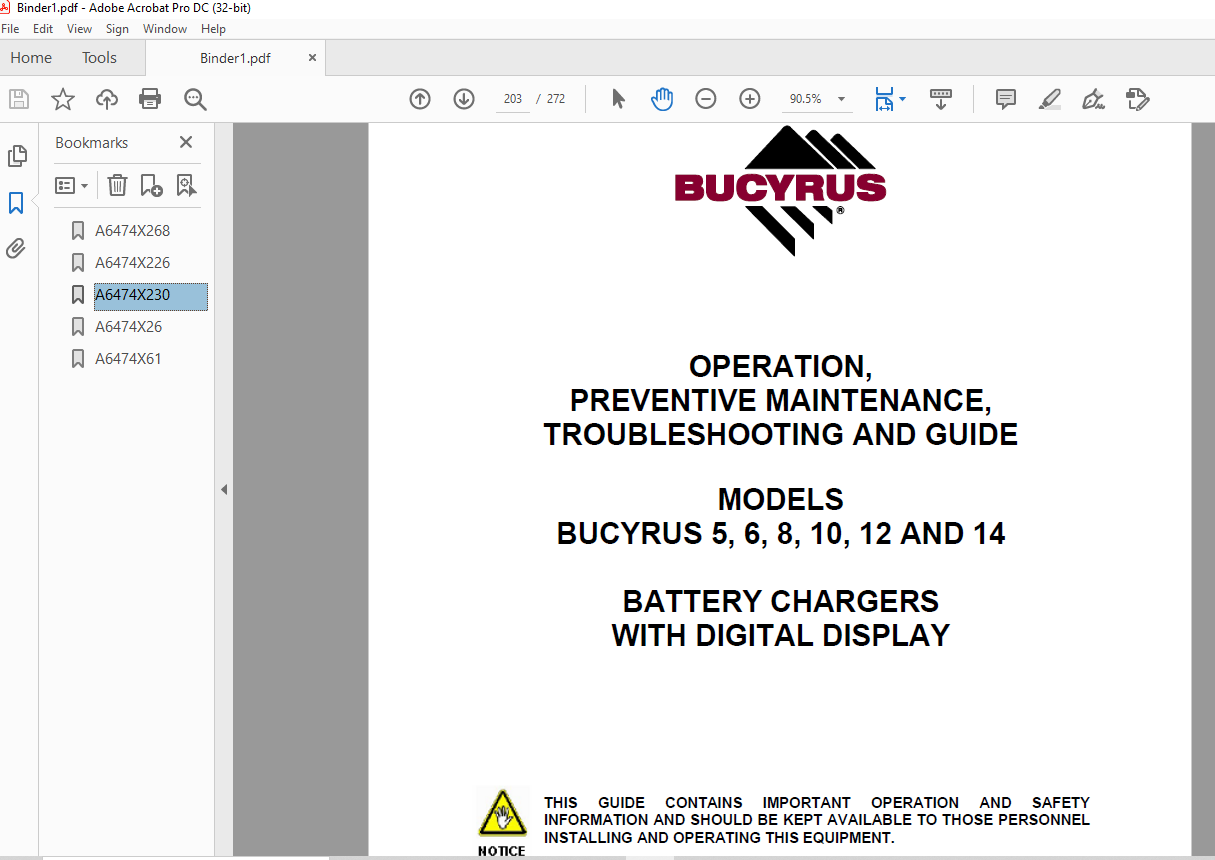Viewport: 1215px width, 860px height.
Task: Zoom out with the minus button
Action: pyautogui.click(x=706, y=99)
